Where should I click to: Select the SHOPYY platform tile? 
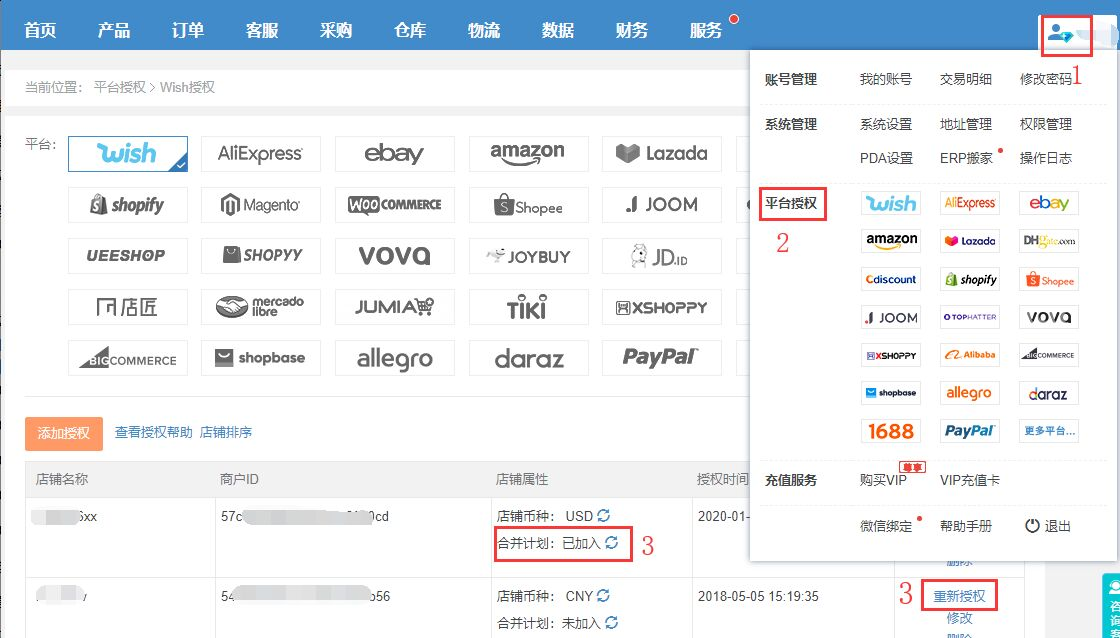(261, 256)
